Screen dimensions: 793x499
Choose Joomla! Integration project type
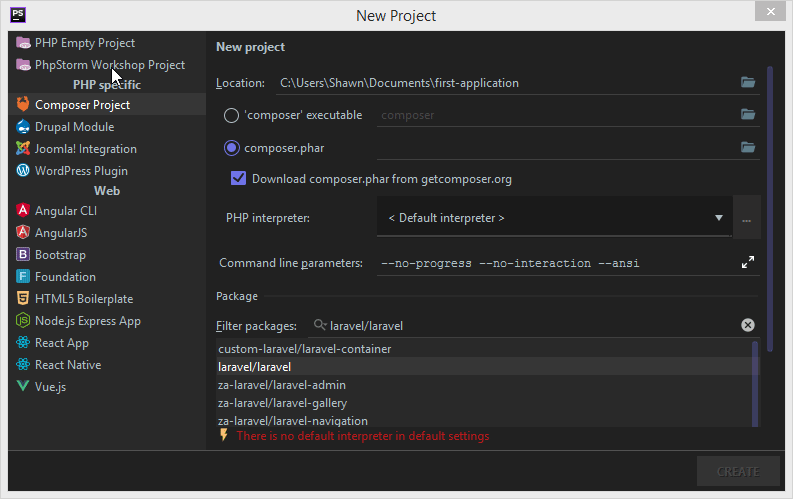[x=107, y=149]
